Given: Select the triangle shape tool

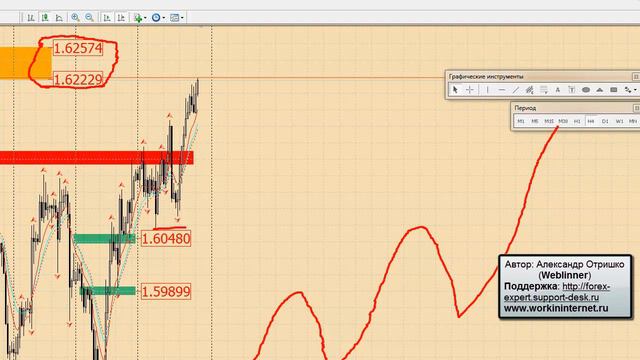Looking at the screenshot, I should 600,90.
